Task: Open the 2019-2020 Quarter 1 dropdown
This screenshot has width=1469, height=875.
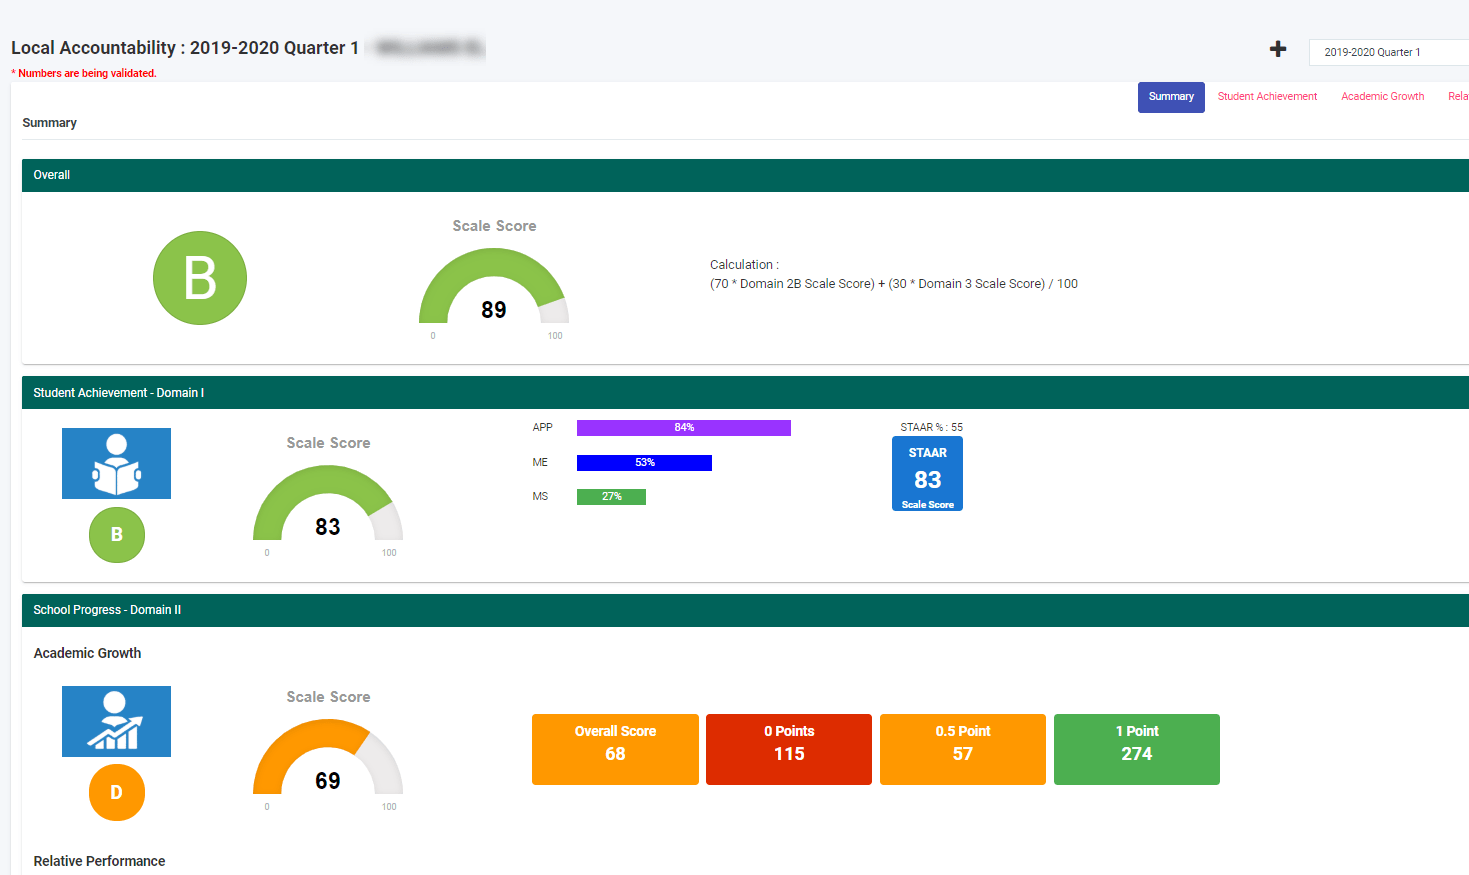Action: tap(1389, 52)
